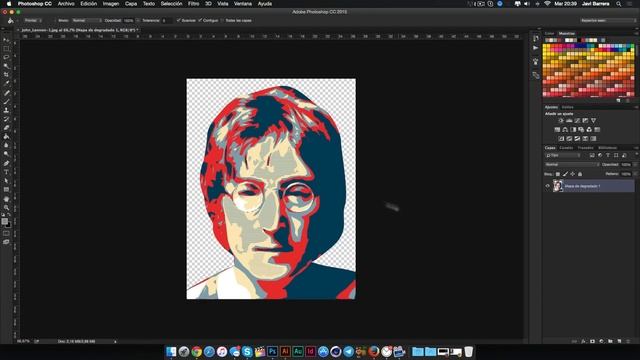
Task: Click the Mapa de degradado 1 layer thumbnail
Action: click(558, 186)
